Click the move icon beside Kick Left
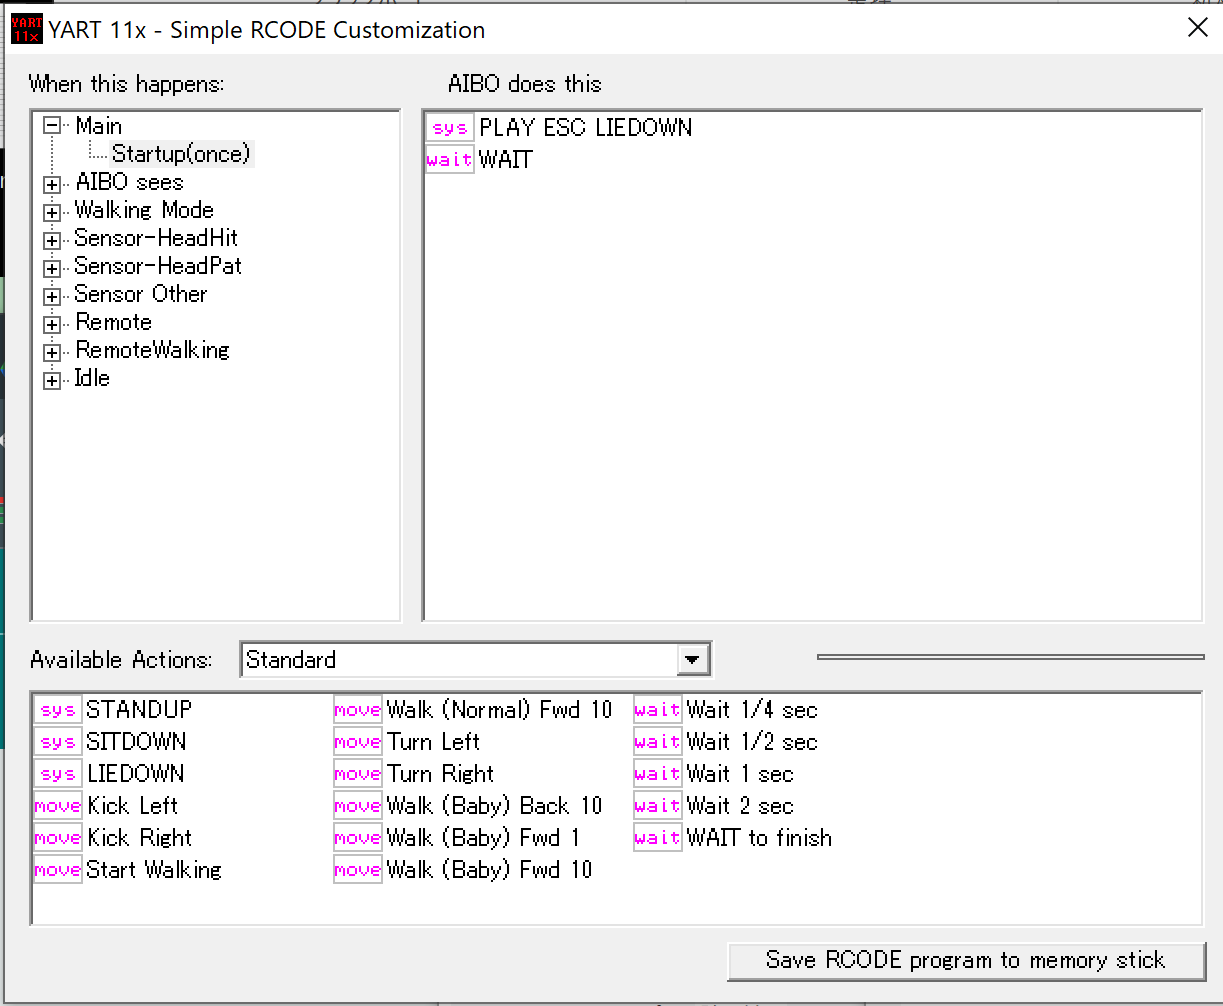1223x1006 pixels. tap(58, 806)
